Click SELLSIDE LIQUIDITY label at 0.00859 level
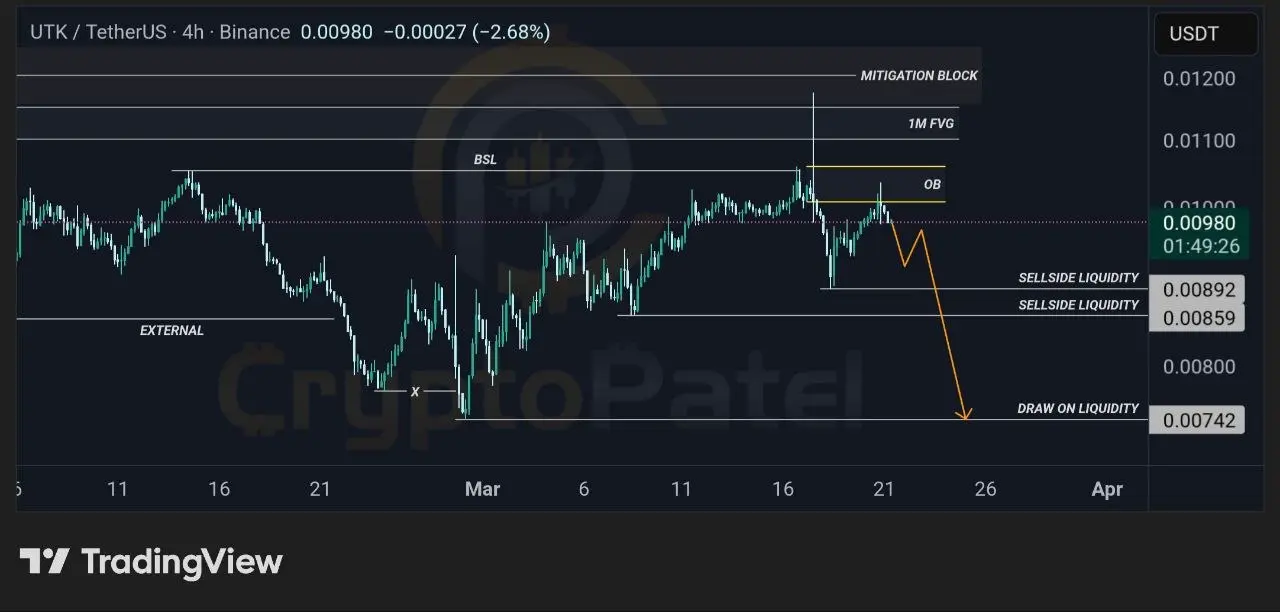1280x612 pixels. (x=1078, y=305)
